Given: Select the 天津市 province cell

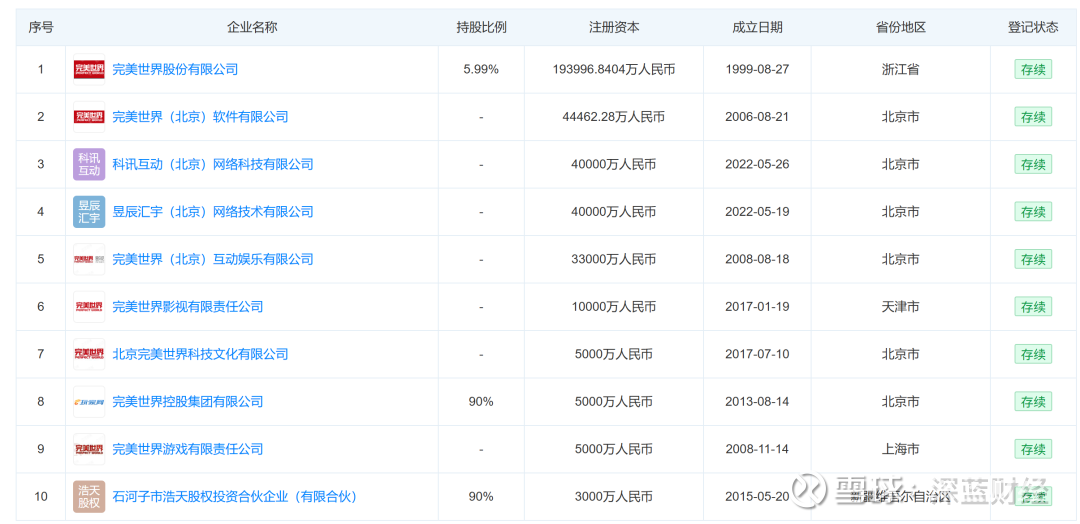Looking at the screenshot, I should pos(900,306).
